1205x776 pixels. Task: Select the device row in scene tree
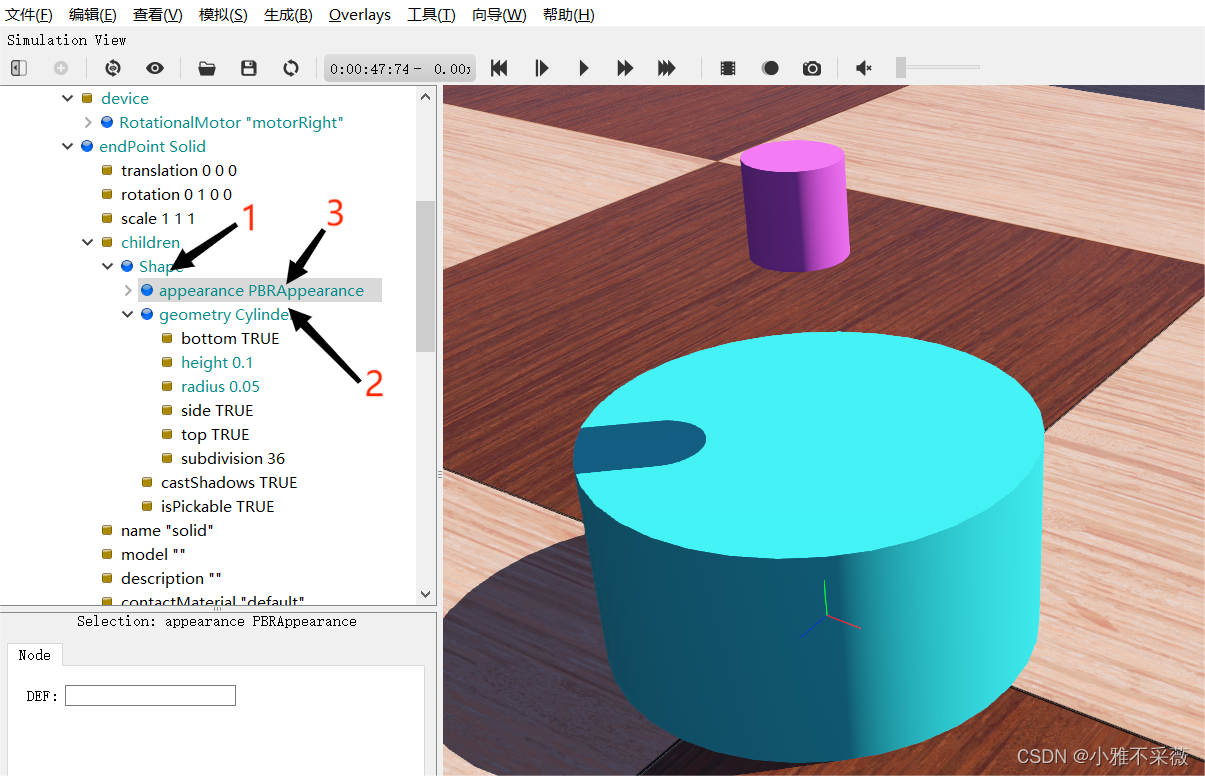pyautogui.click(x=125, y=98)
